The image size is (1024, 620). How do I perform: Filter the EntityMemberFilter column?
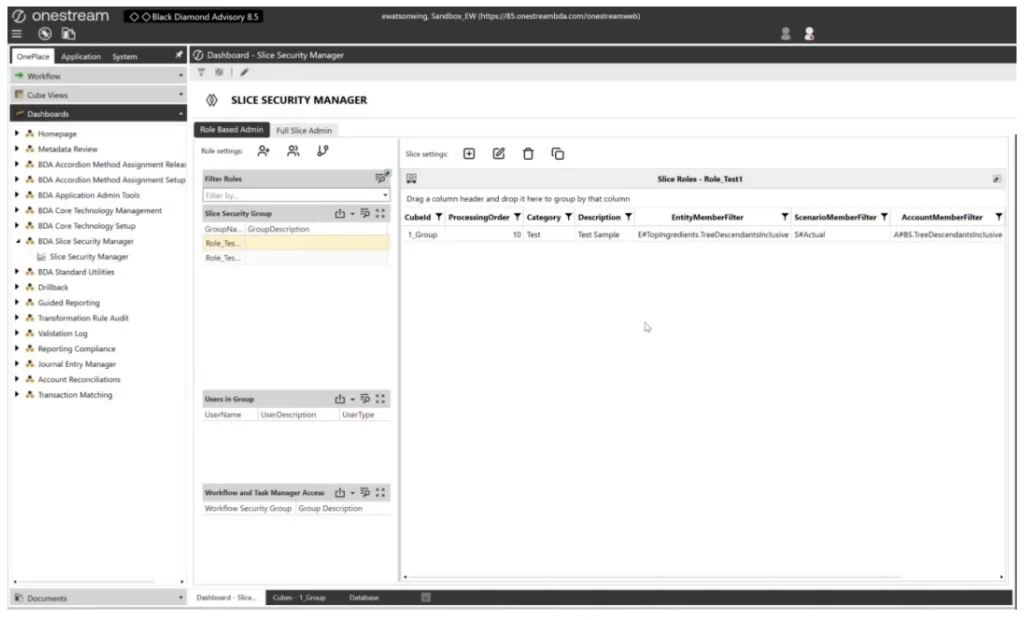pyautogui.click(x=784, y=218)
